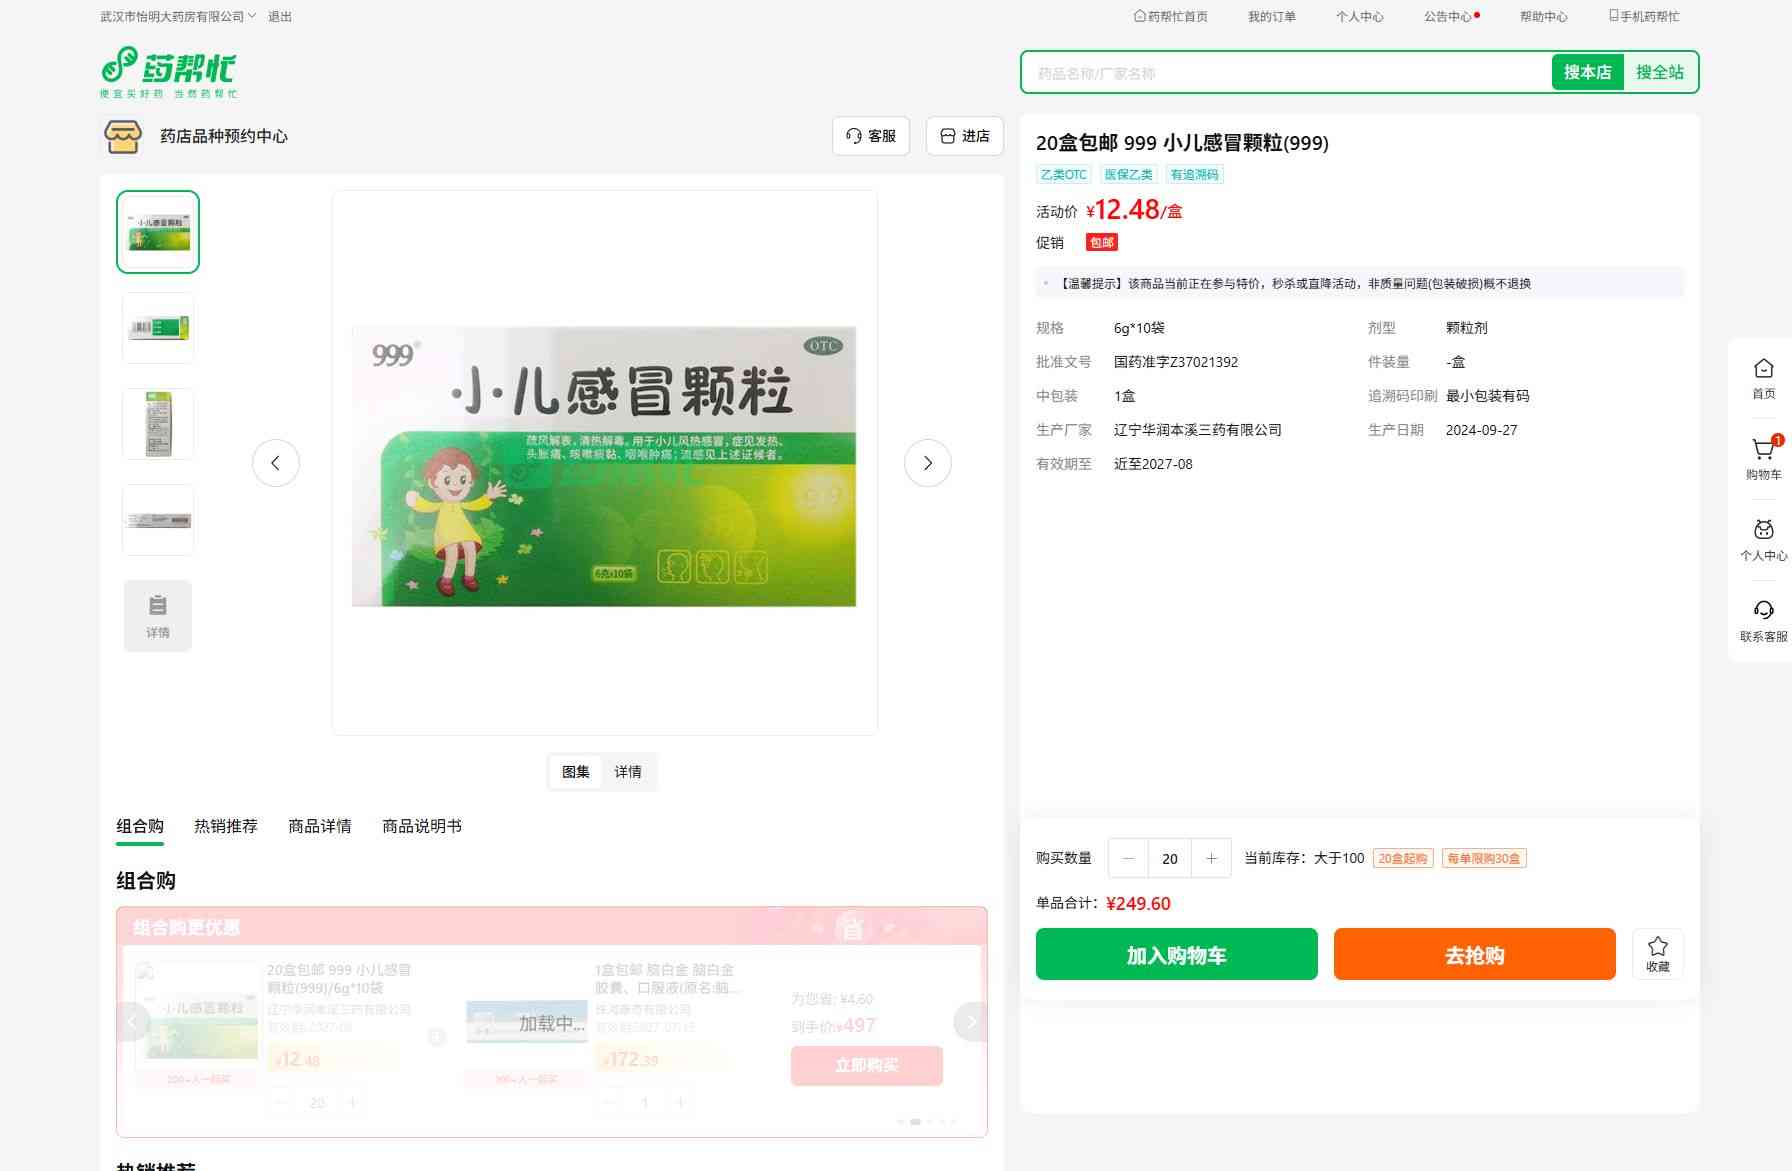The height and width of the screenshot is (1171, 1792).
Task: Select the 热销推荐 tab
Action: click(x=225, y=826)
